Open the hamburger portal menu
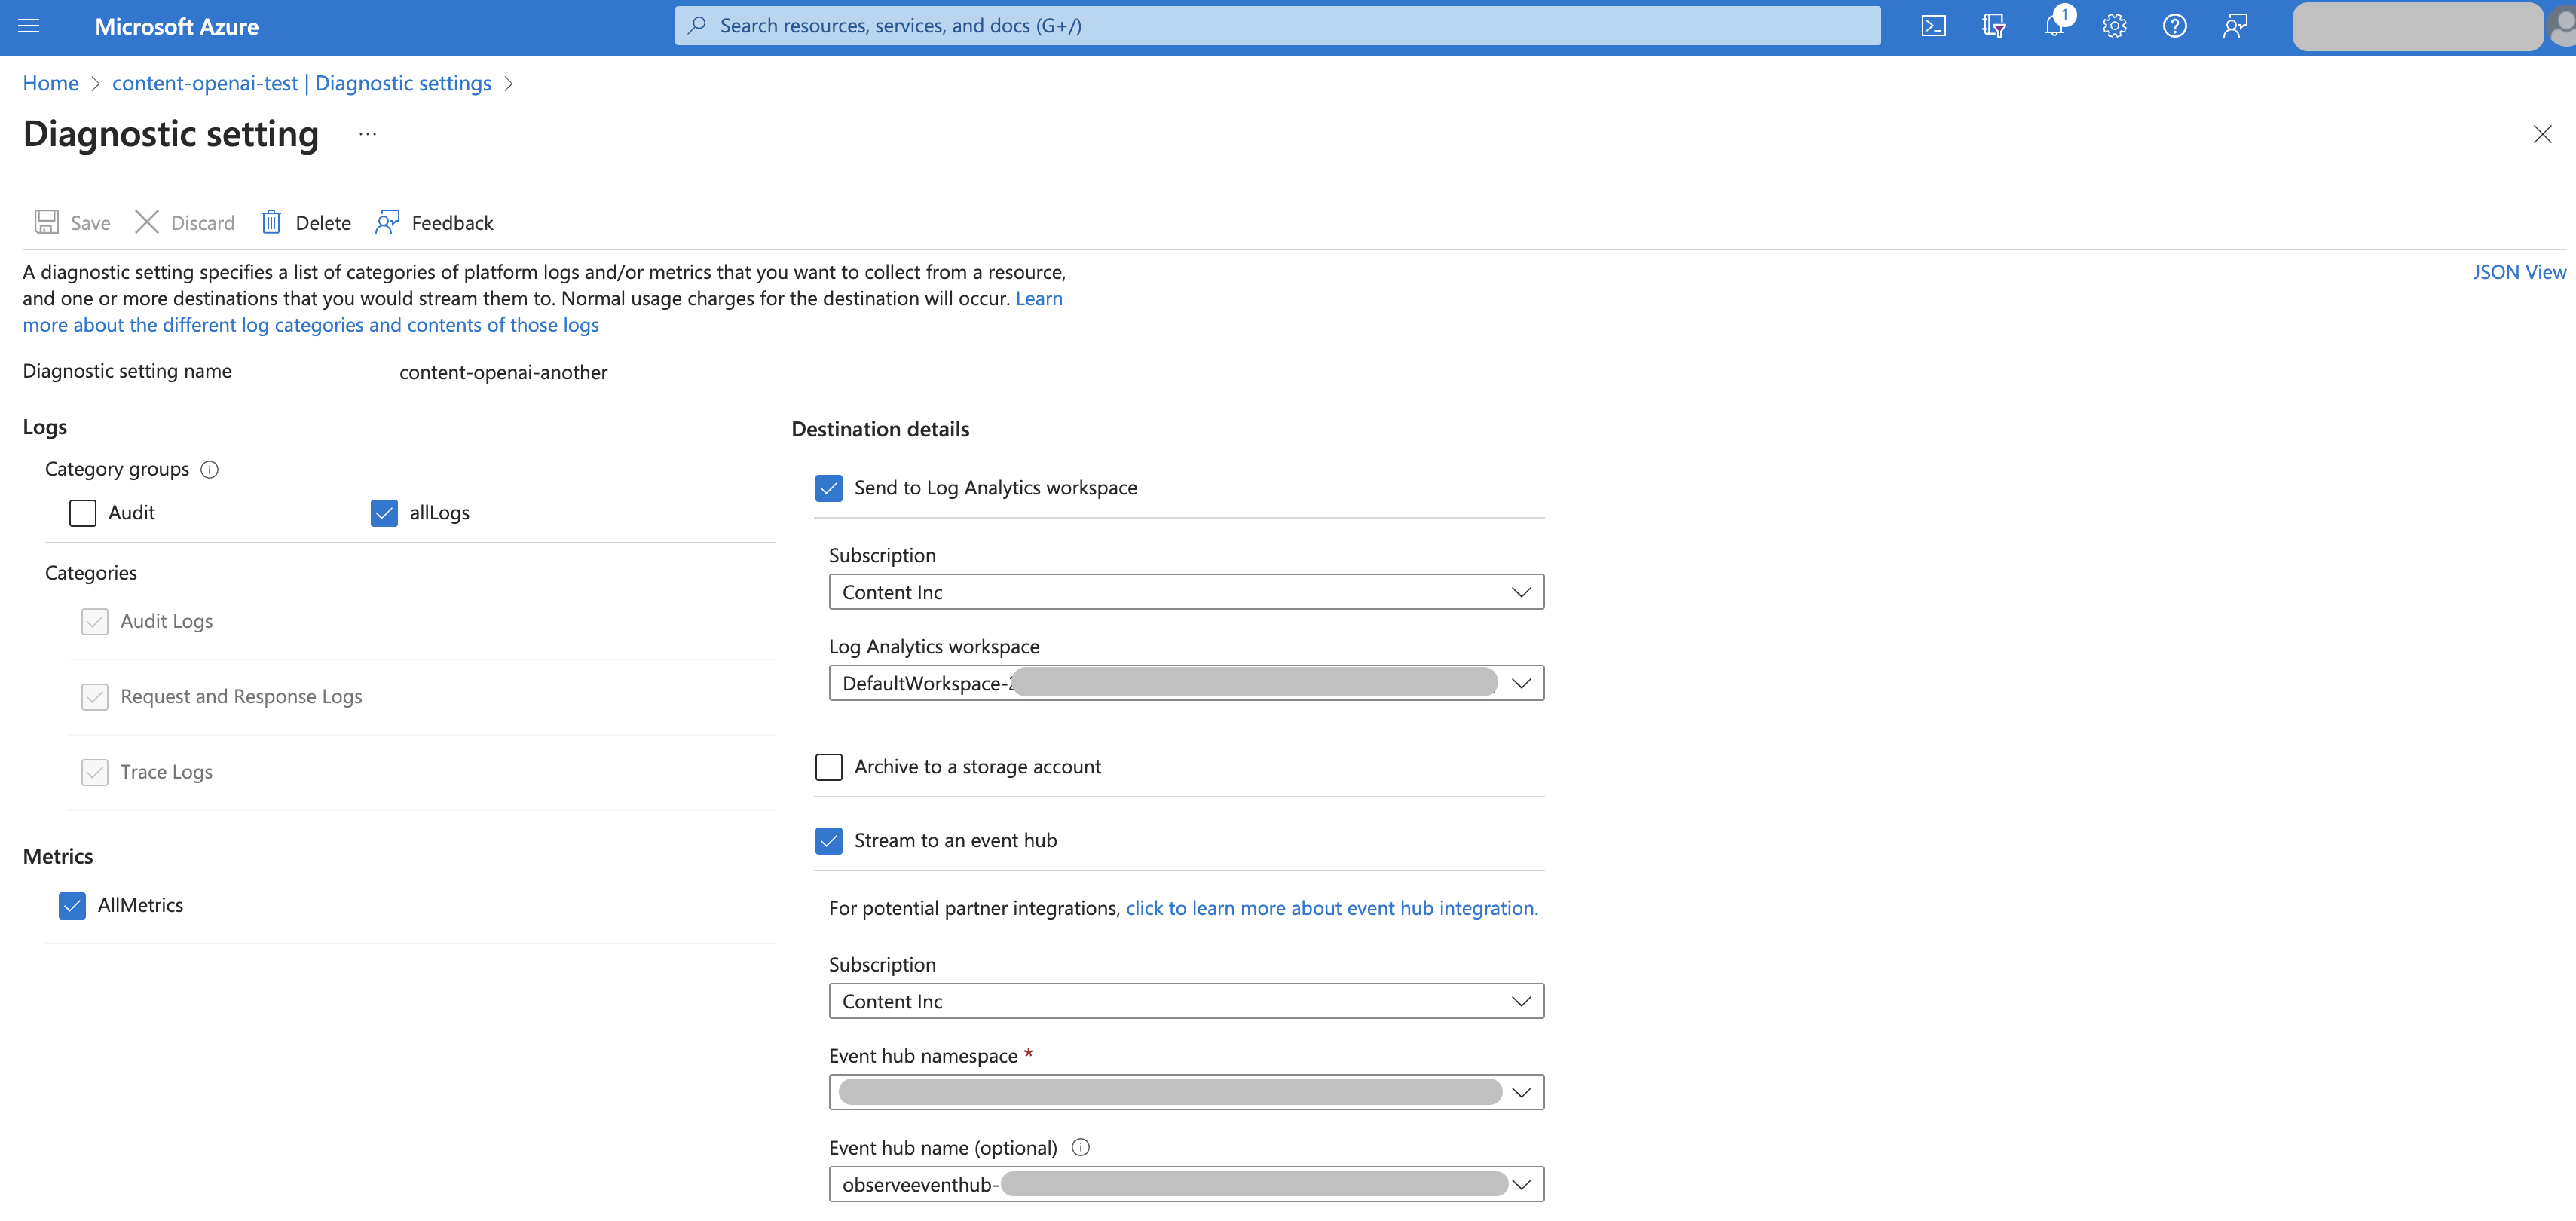This screenshot has height=1221, width=2576. [29, 26]
